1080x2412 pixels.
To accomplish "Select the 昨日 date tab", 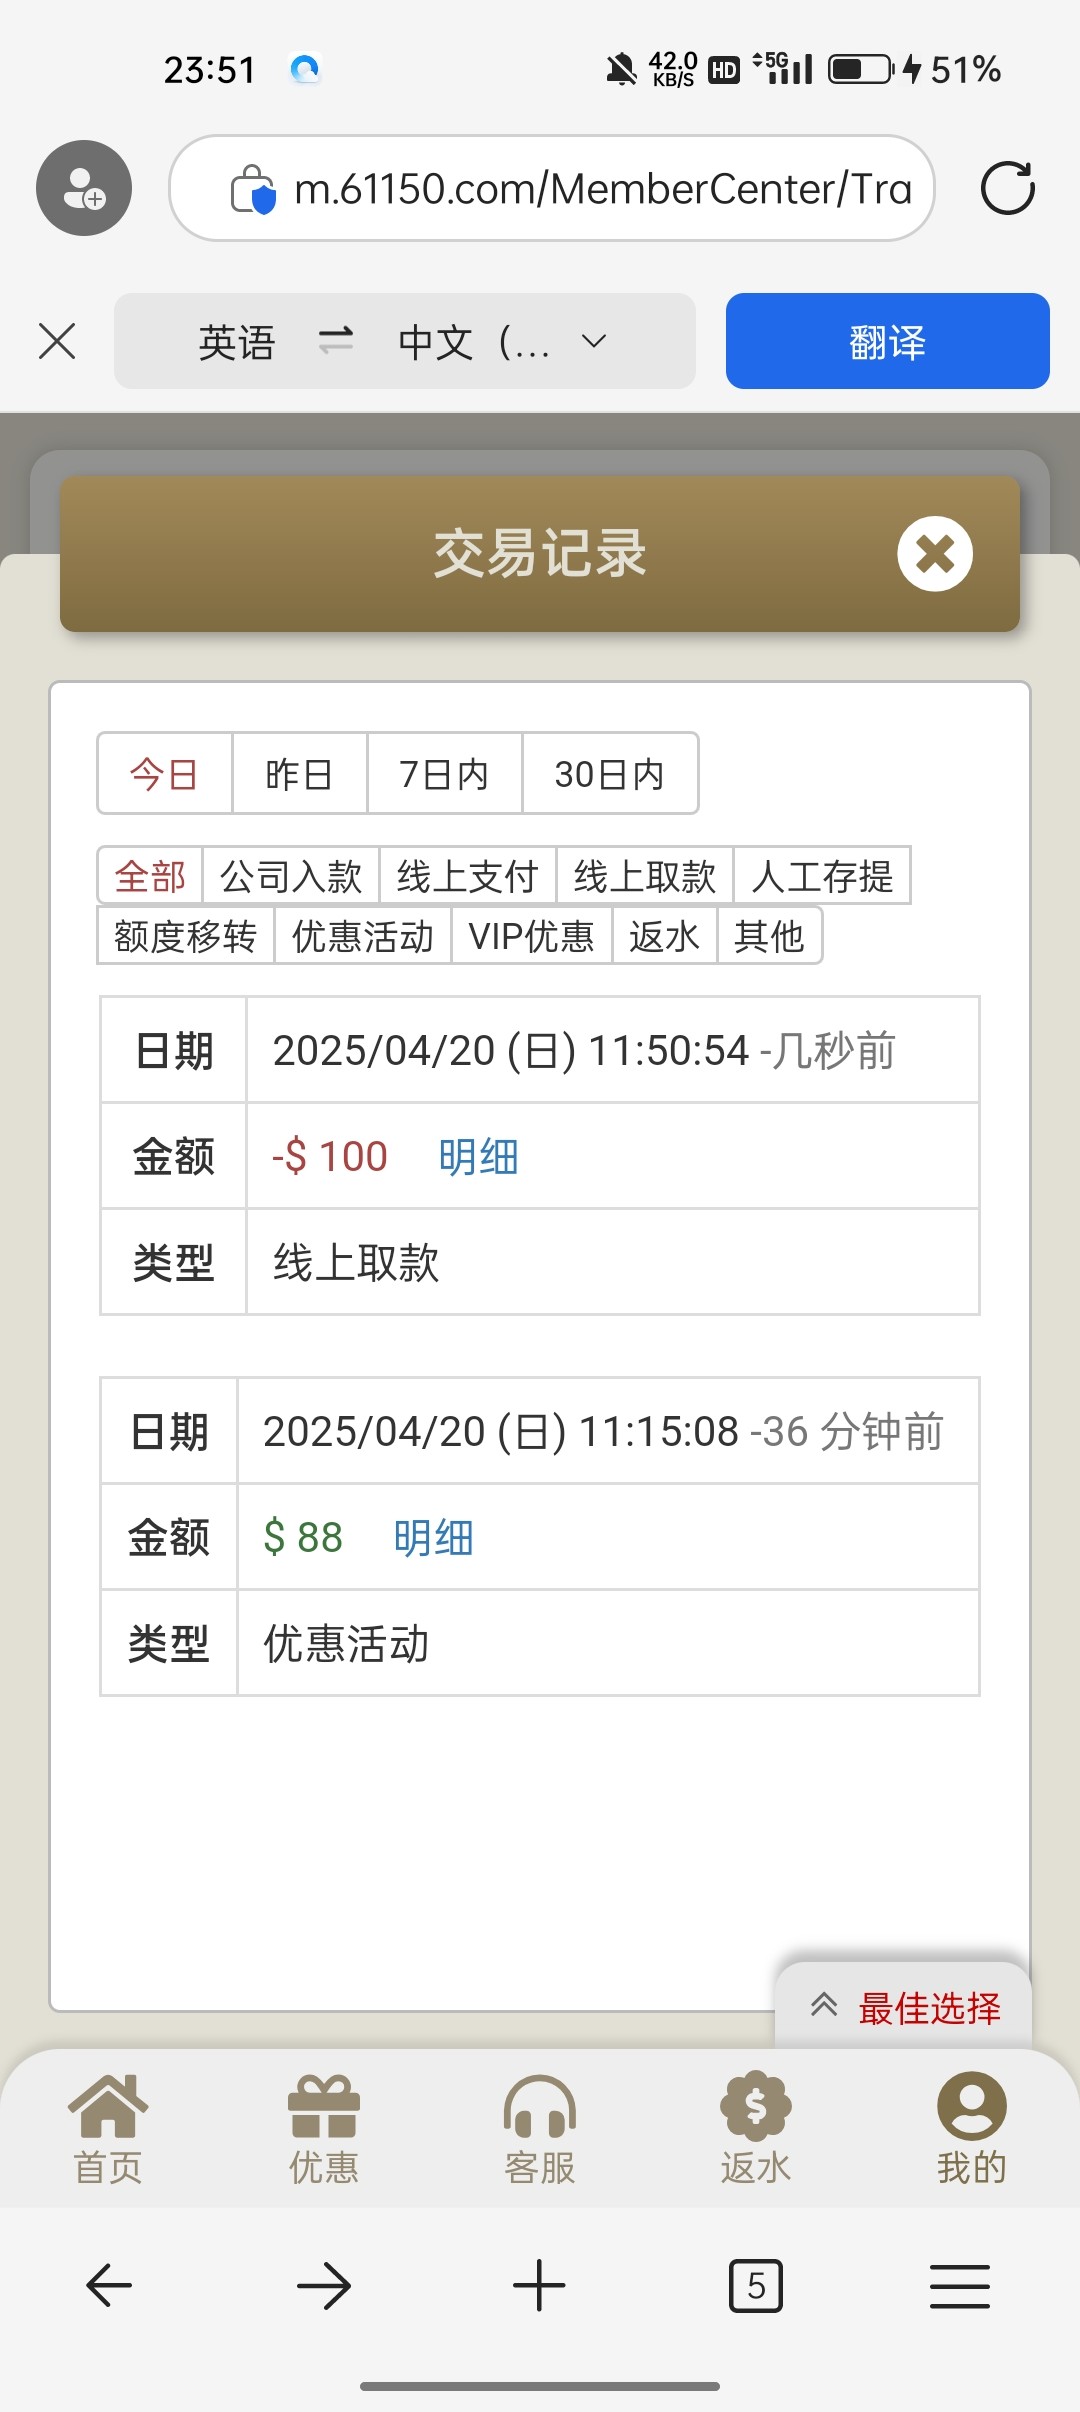I will coord(299,774).
